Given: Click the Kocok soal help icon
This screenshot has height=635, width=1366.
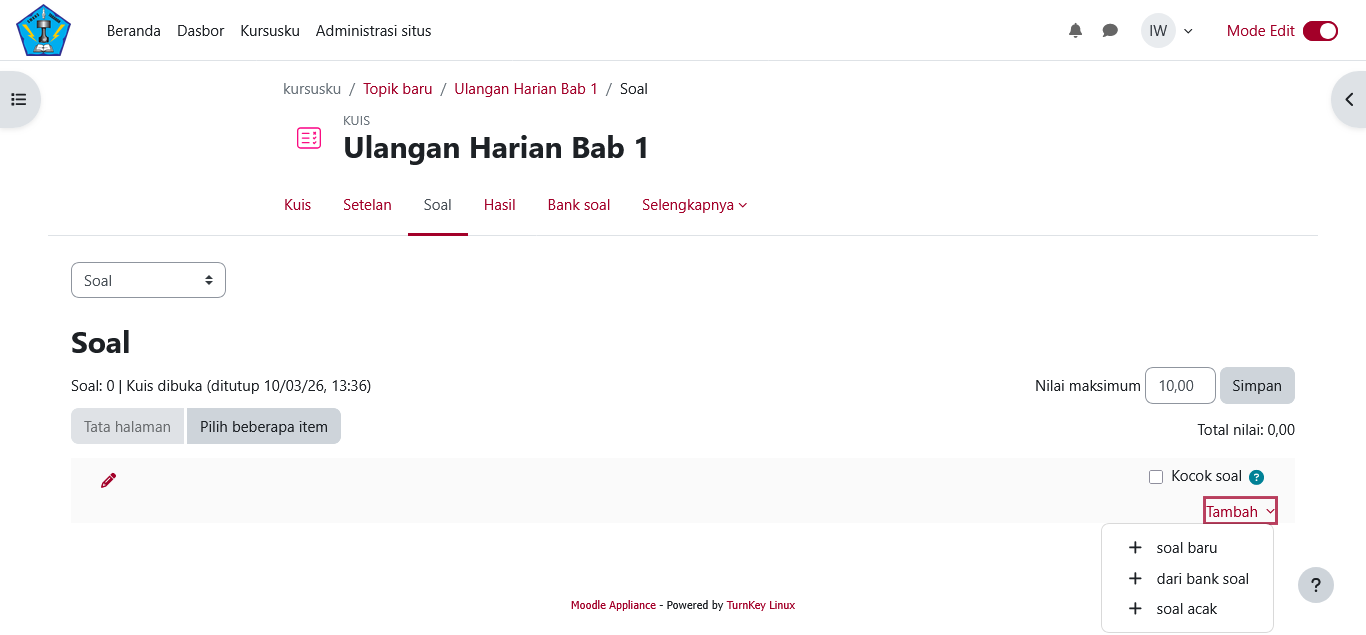Looking at the screenshot, I should coord(1256,477).
